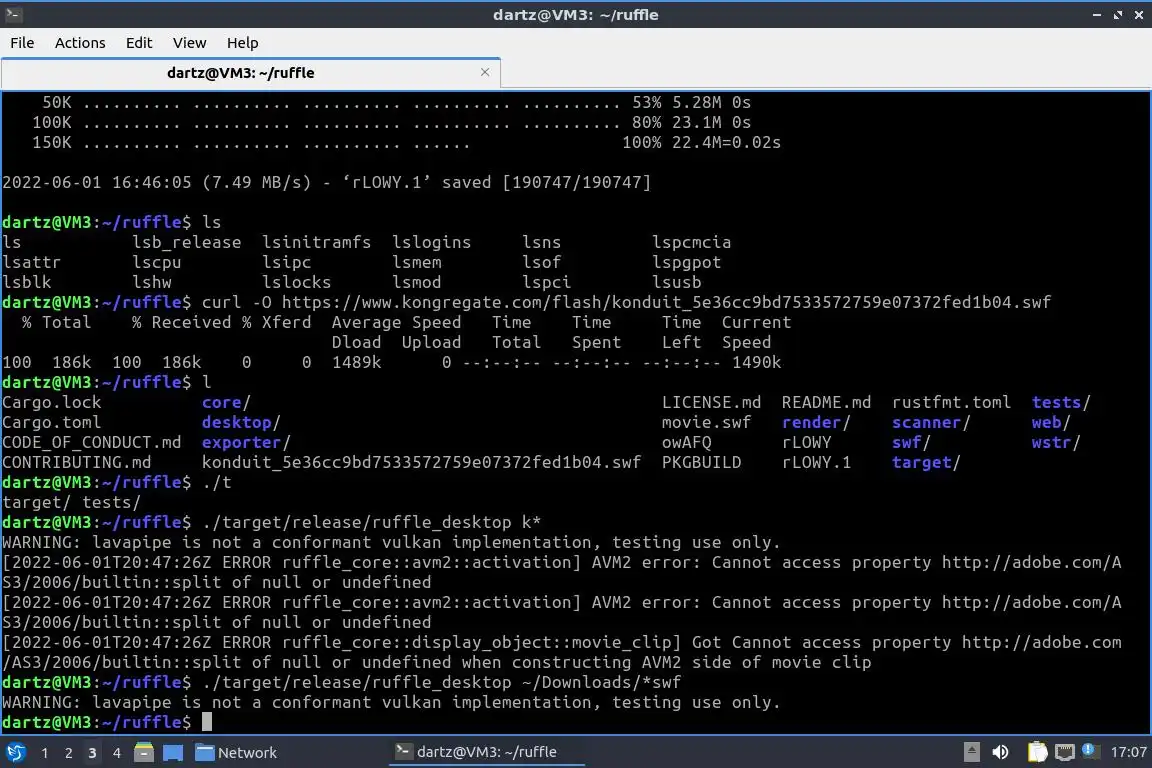Minimize the terminal window
The width and height of the screenshot is (1152, 768).
tap(1097, 15)
